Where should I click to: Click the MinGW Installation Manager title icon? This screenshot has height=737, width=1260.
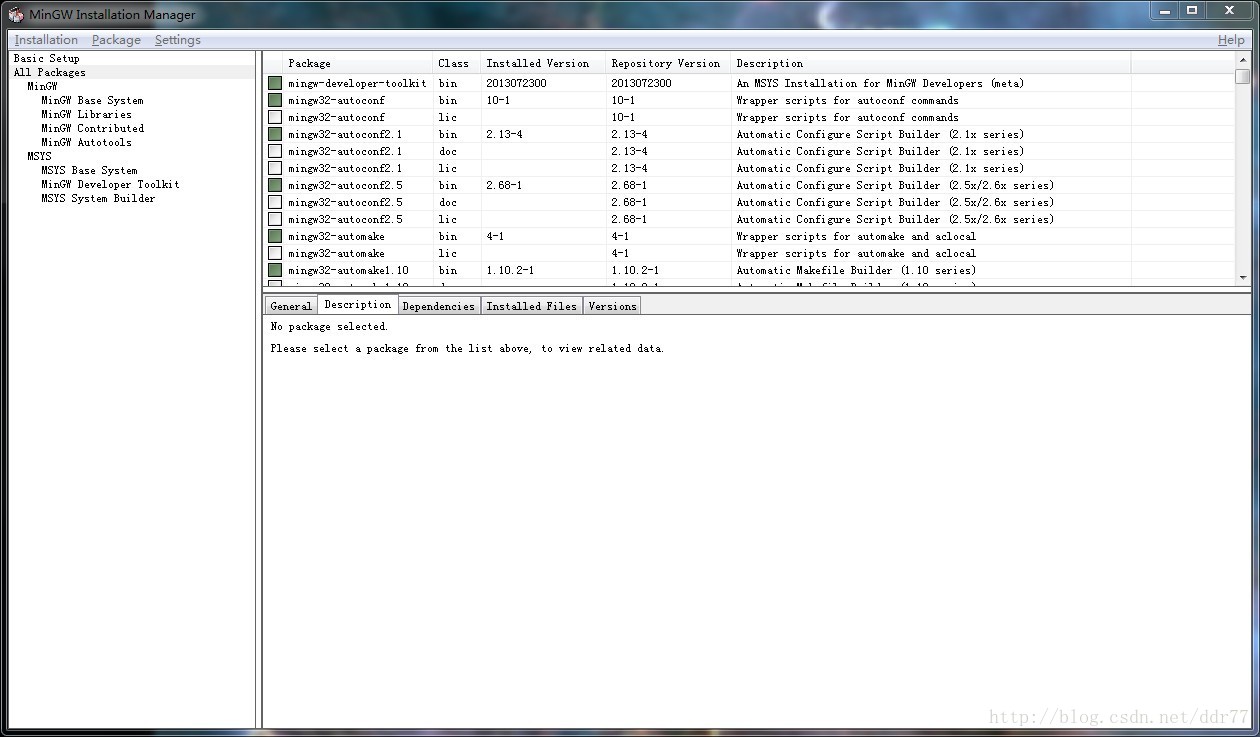tap(16, 14)
